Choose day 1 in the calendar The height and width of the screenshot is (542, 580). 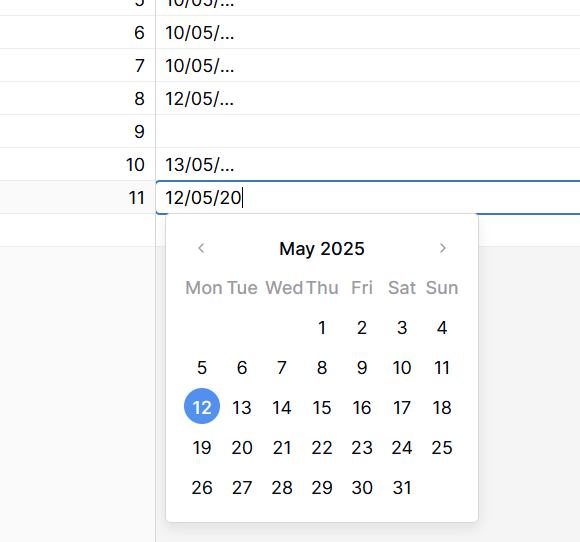point(322,328)
